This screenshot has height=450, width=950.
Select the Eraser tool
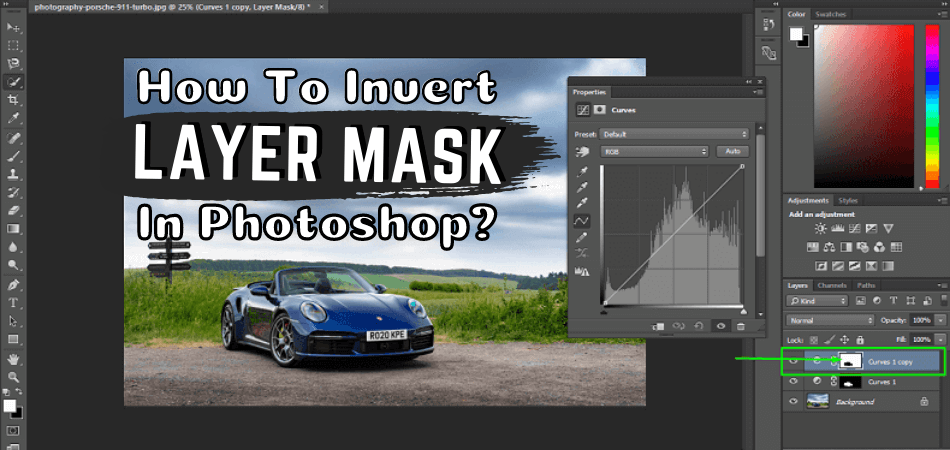pyautogui.click(x=13, y=211)
